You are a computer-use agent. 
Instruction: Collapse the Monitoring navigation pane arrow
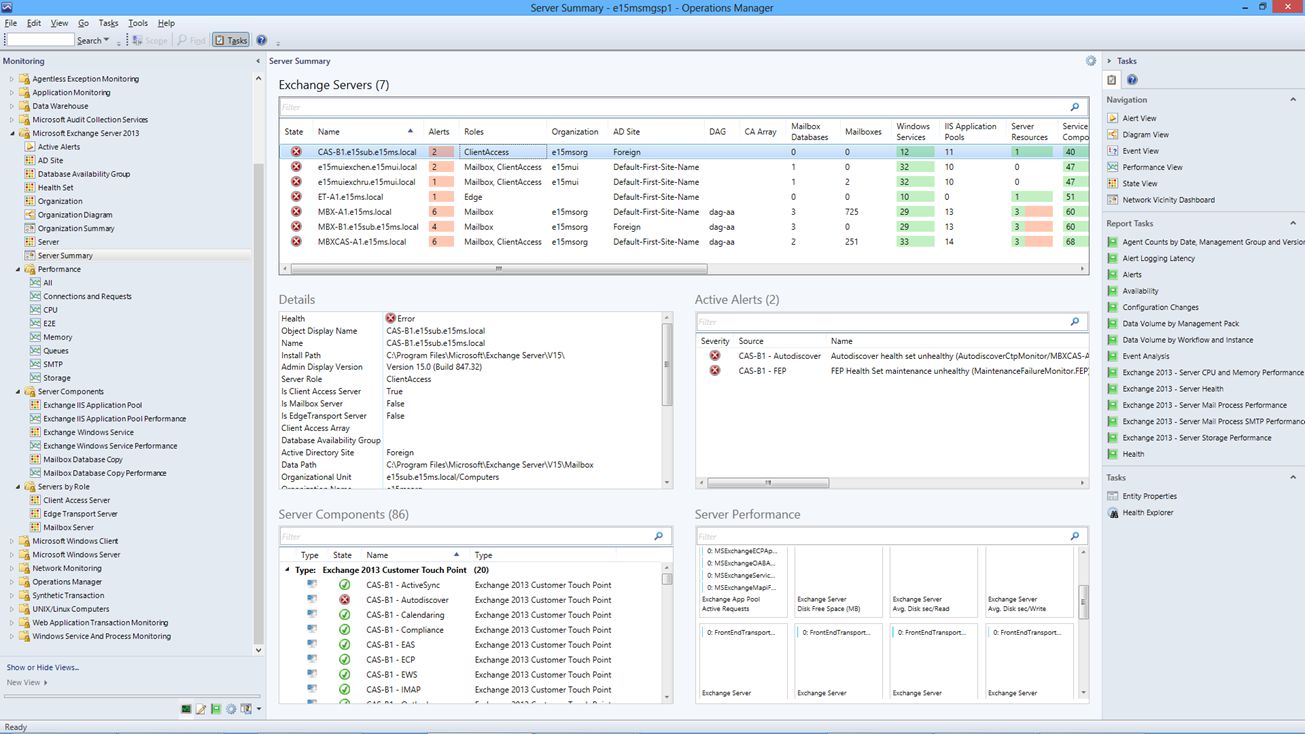(x=258, y=61)
